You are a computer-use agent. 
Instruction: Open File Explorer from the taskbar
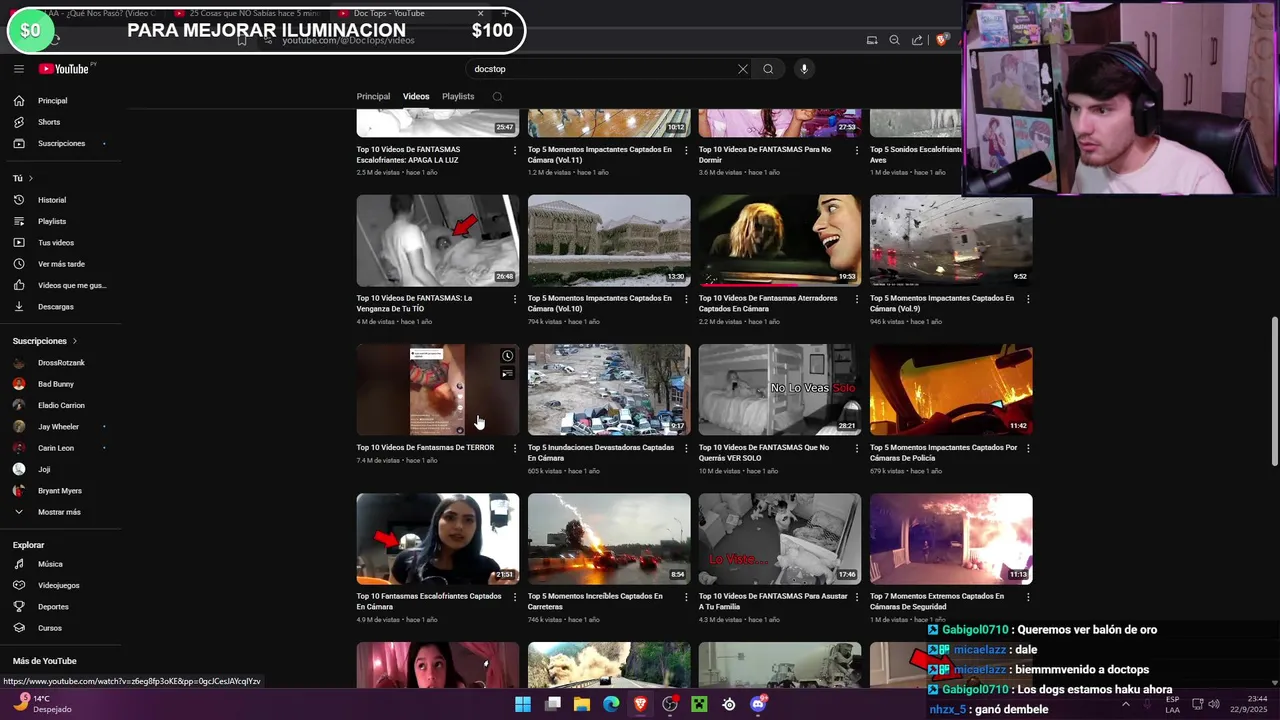pos(582,704)
